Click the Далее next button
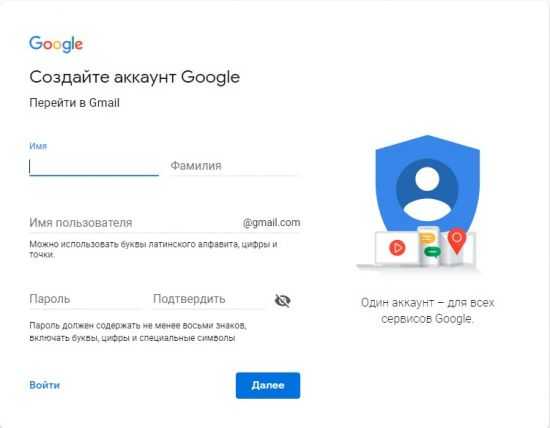The height and width of the screenshot is (428, 550). pyautogui.click(x=268, y=385)
